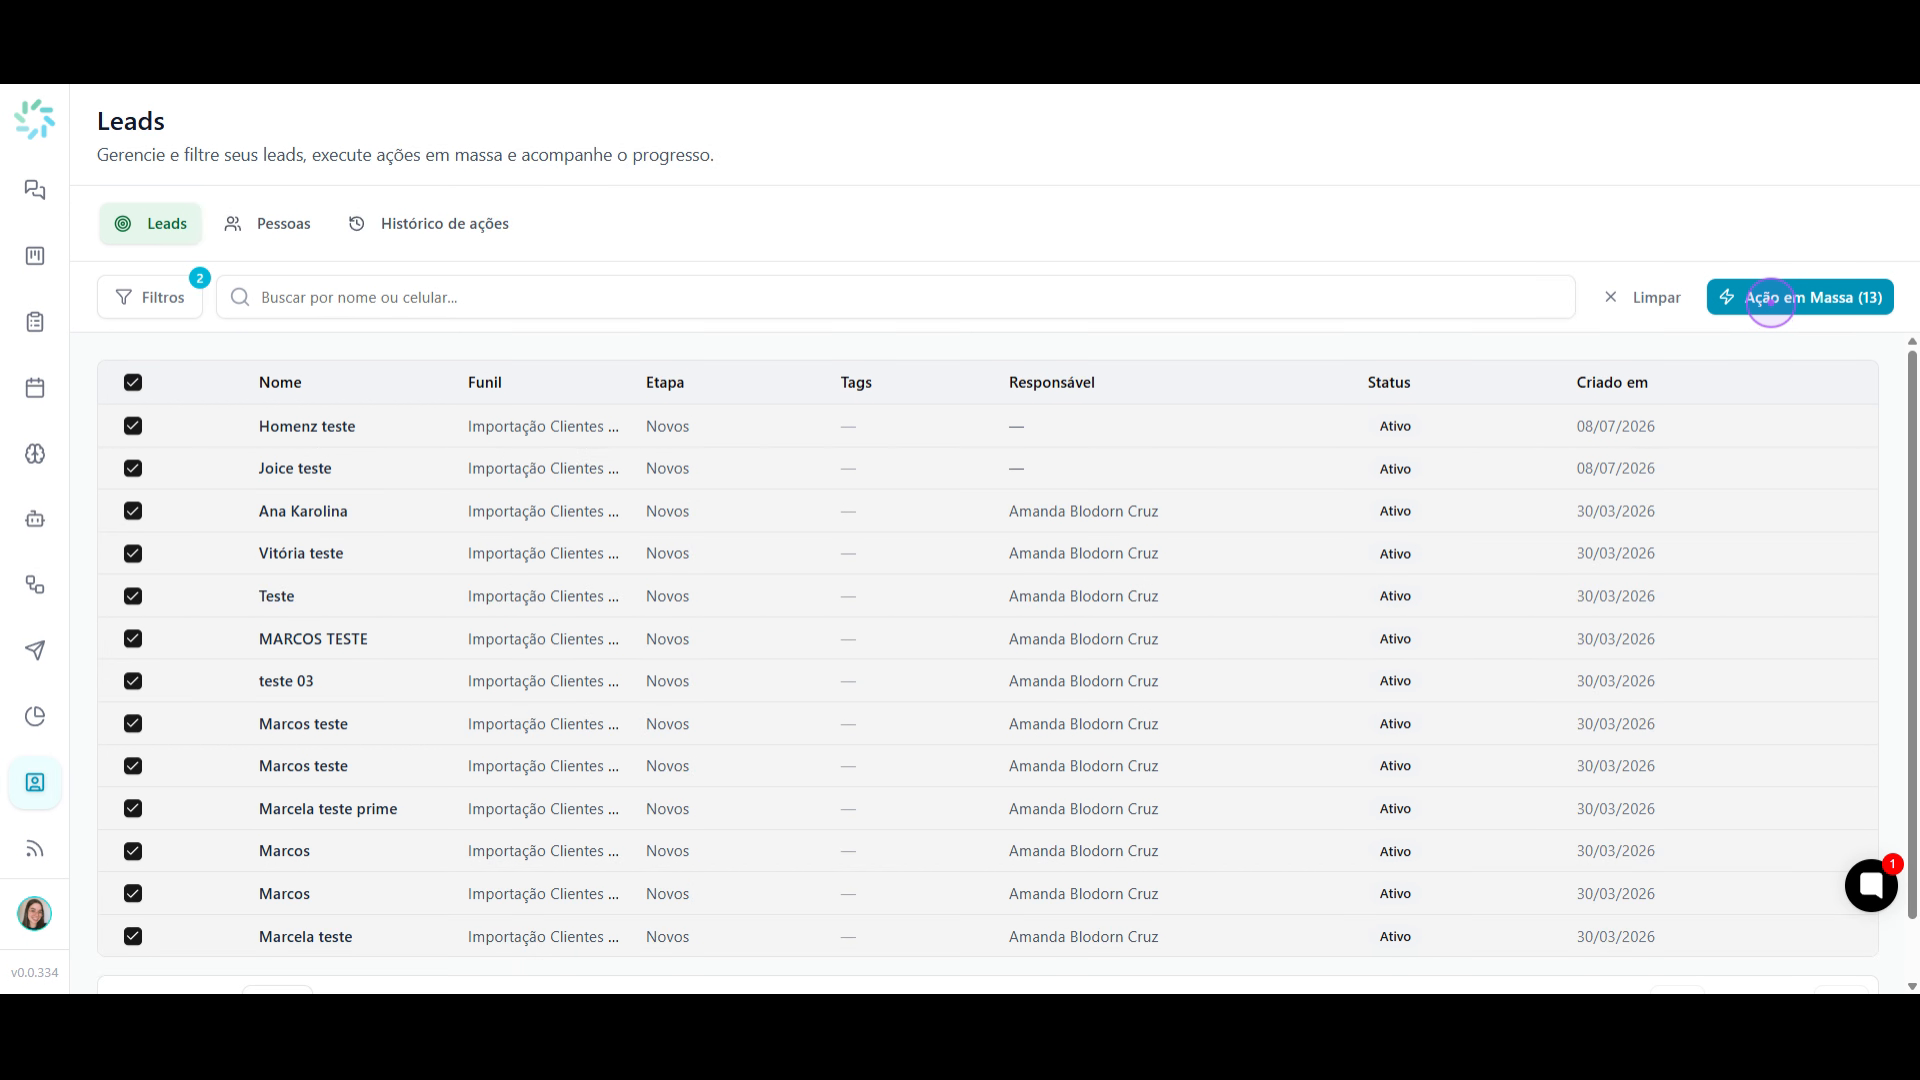
Task: Click Limpar to clear the selection
Action: [1642, 297]
